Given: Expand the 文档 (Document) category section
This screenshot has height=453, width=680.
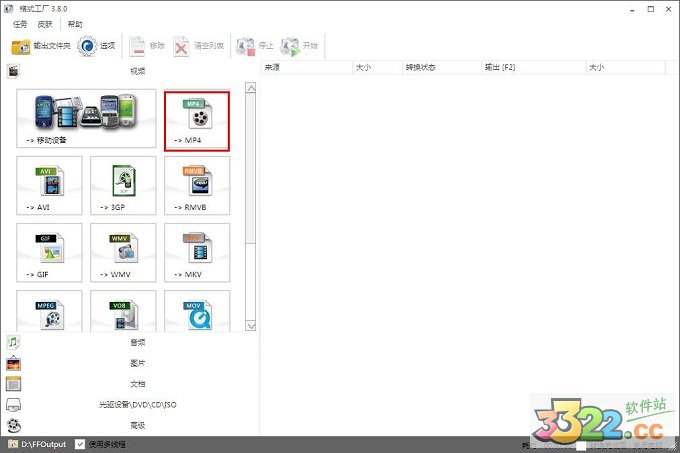Looking at the screenshot, I should [x=137, y=384].
